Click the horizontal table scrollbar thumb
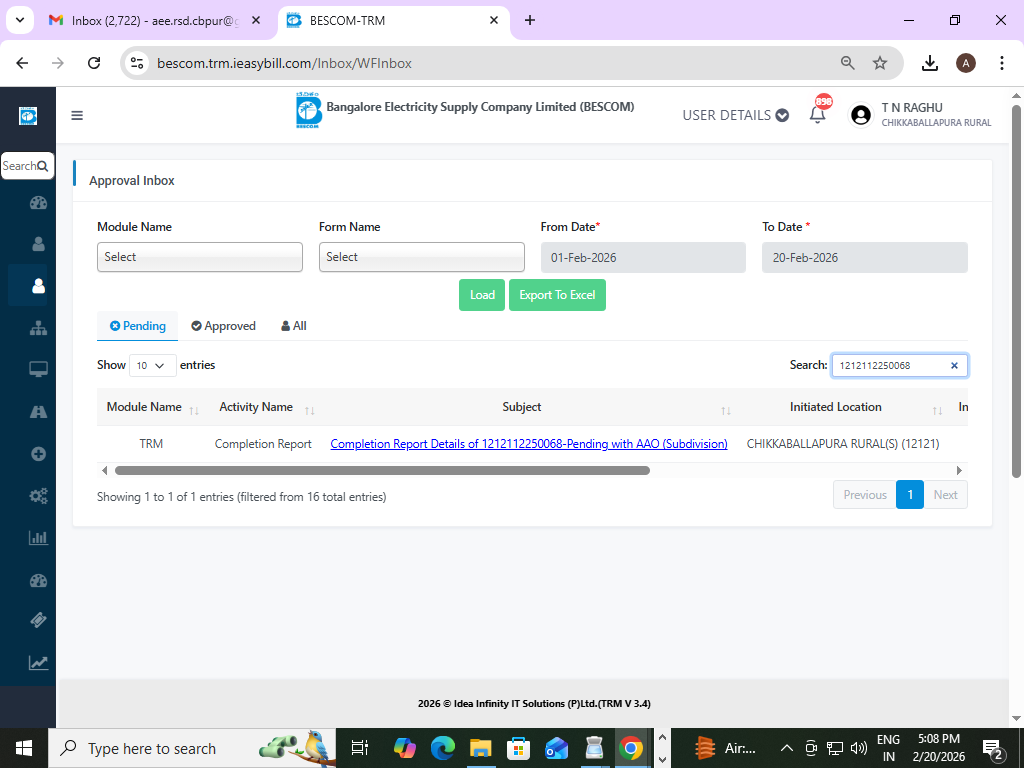 [x=382, y=471]
